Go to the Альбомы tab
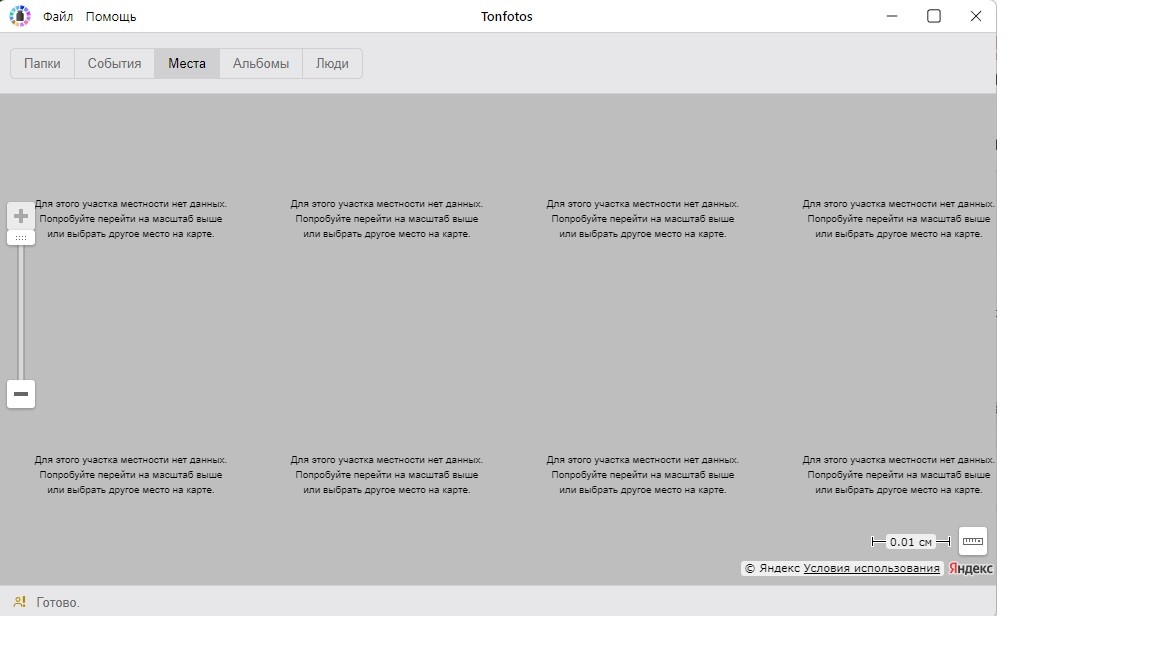Viewport: 1152px width, 648px height. [x=261, y=63]
